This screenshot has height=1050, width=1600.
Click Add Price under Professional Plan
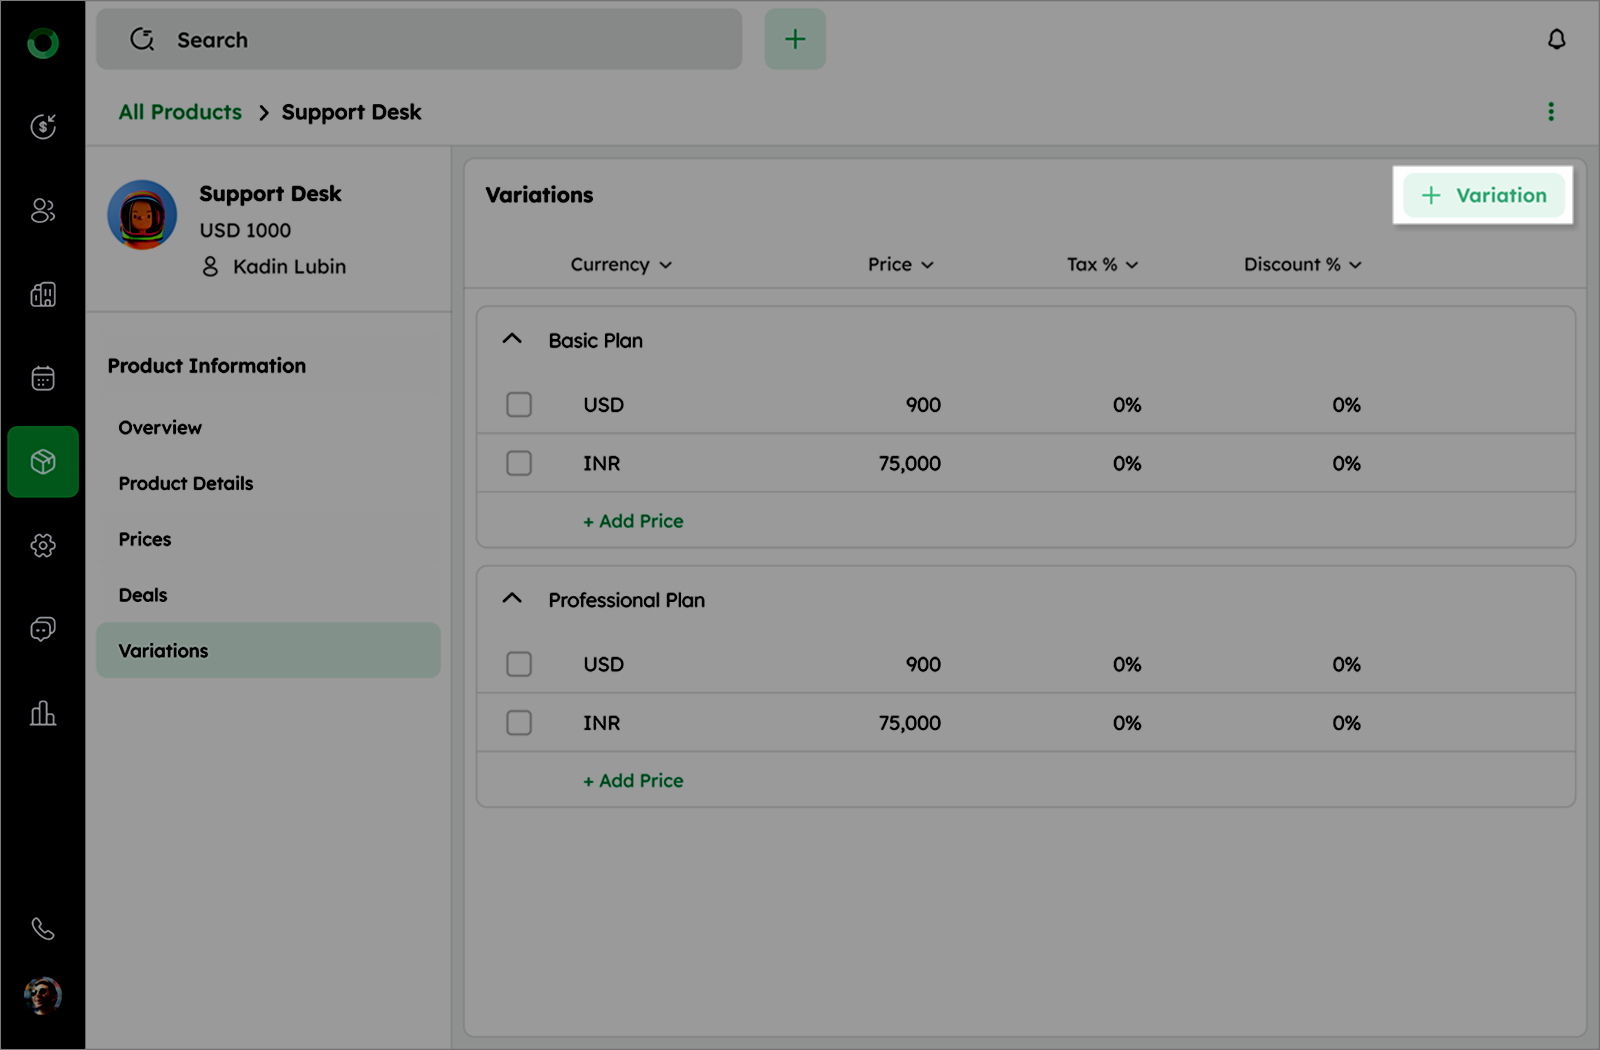(633, 781)
